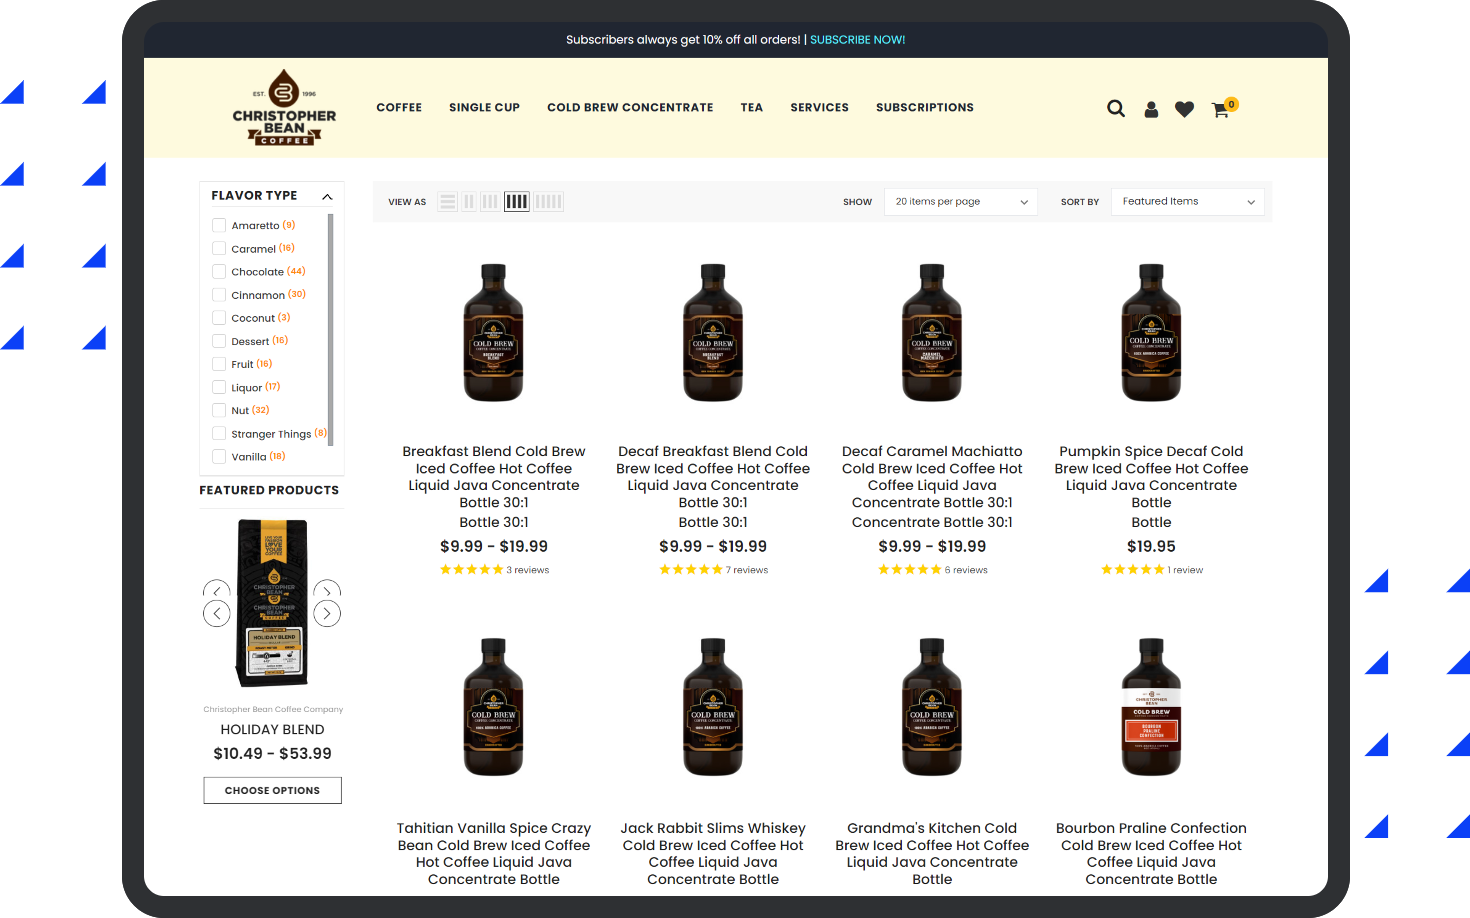Open Pumpkin Spice Decaf Cold Brew title
Screen dimensions: 1470x918
[x=1151, y=477]
